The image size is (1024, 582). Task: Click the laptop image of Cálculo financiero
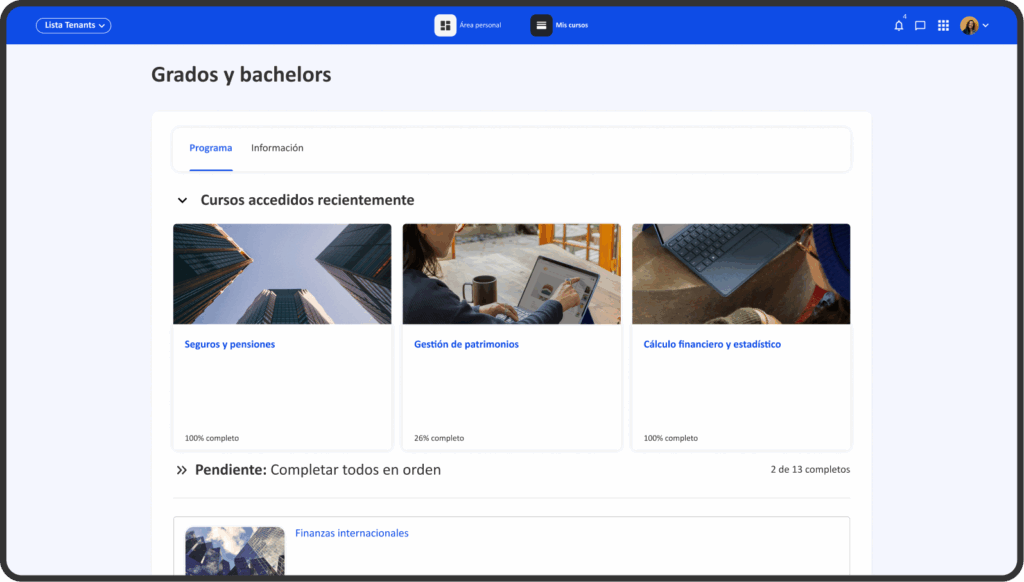(741, 274)
